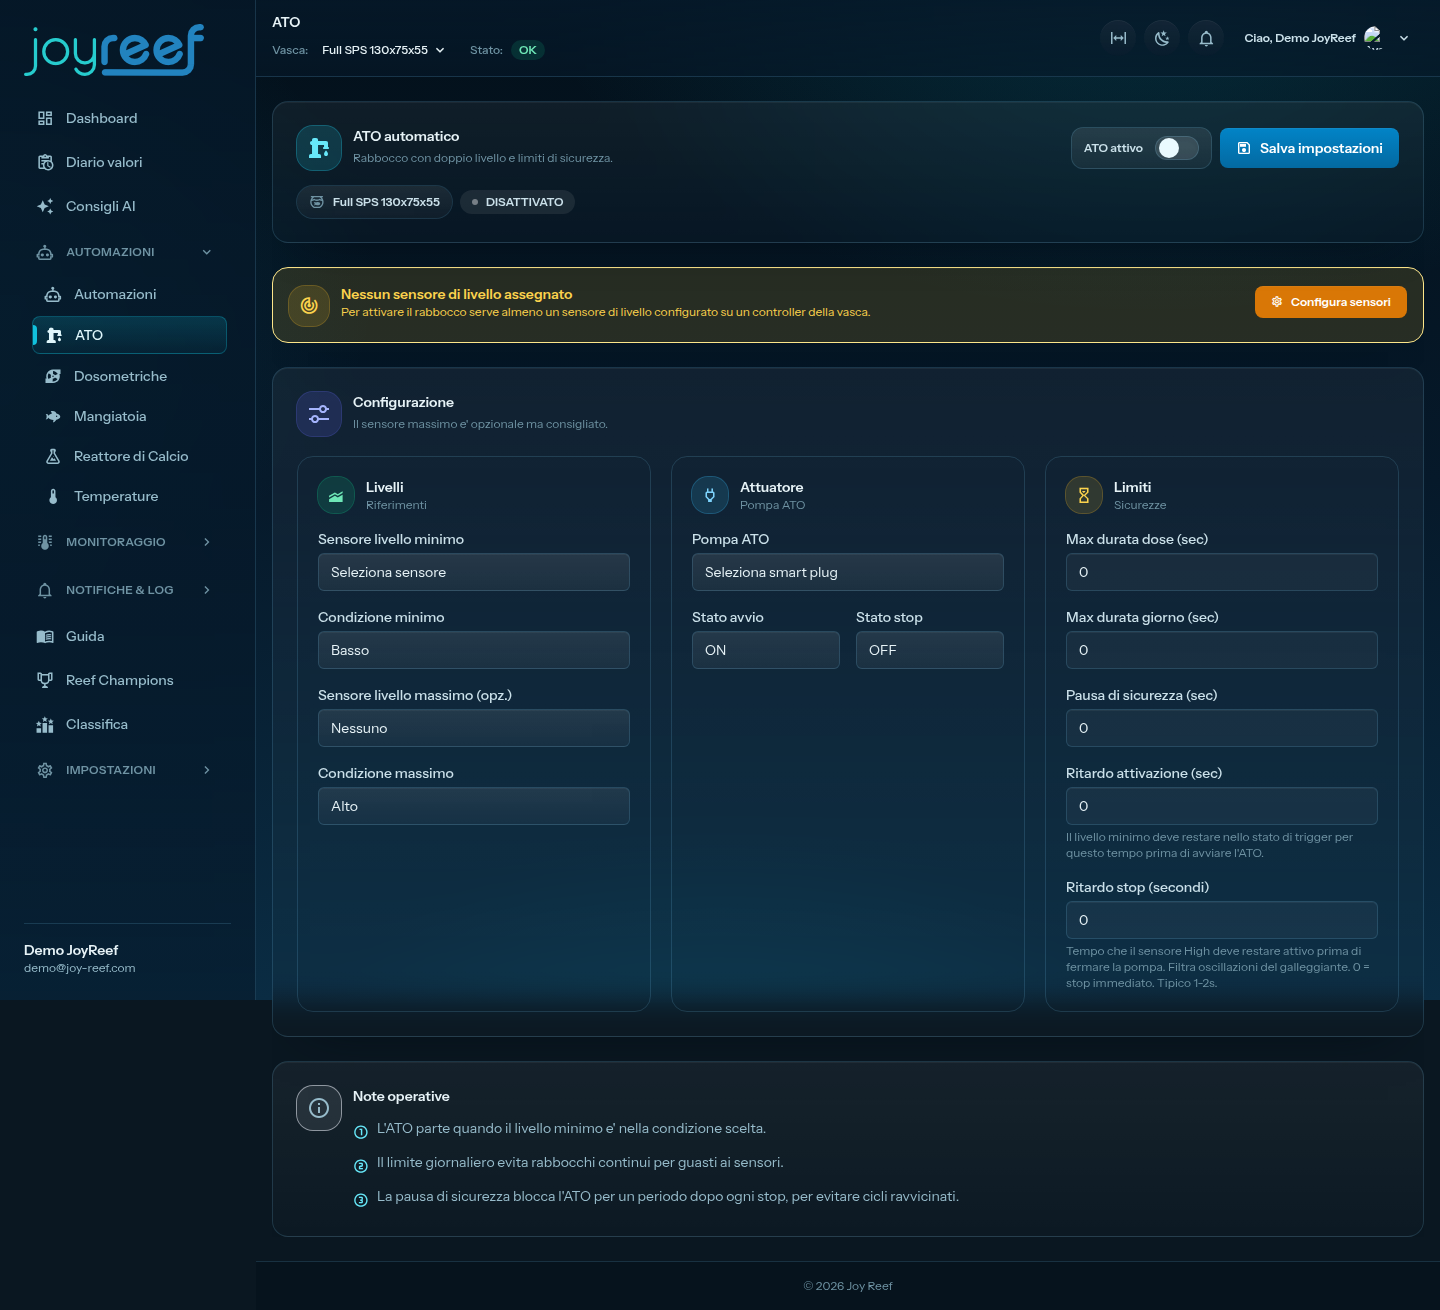Go to Dashboard page
Screen dimensions: 1440x1310
[x=127, y=118]
